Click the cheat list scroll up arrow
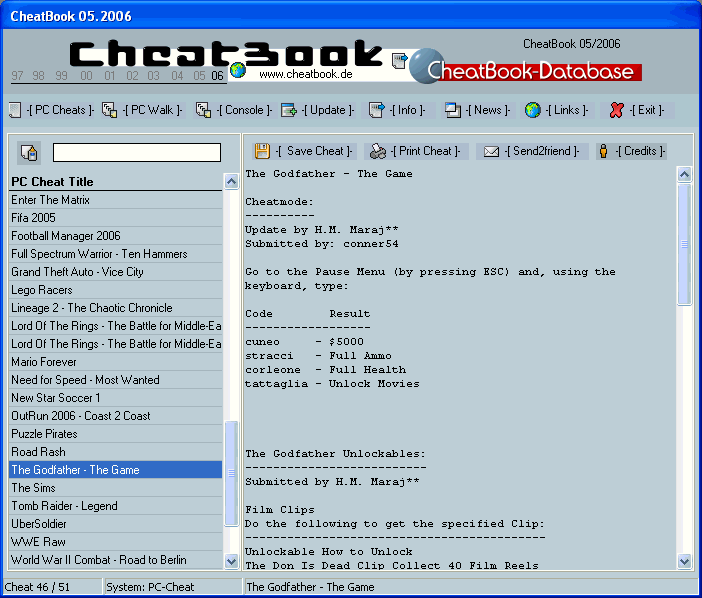Viewport: 702px width, 598px height. click(x=231, y=181)
